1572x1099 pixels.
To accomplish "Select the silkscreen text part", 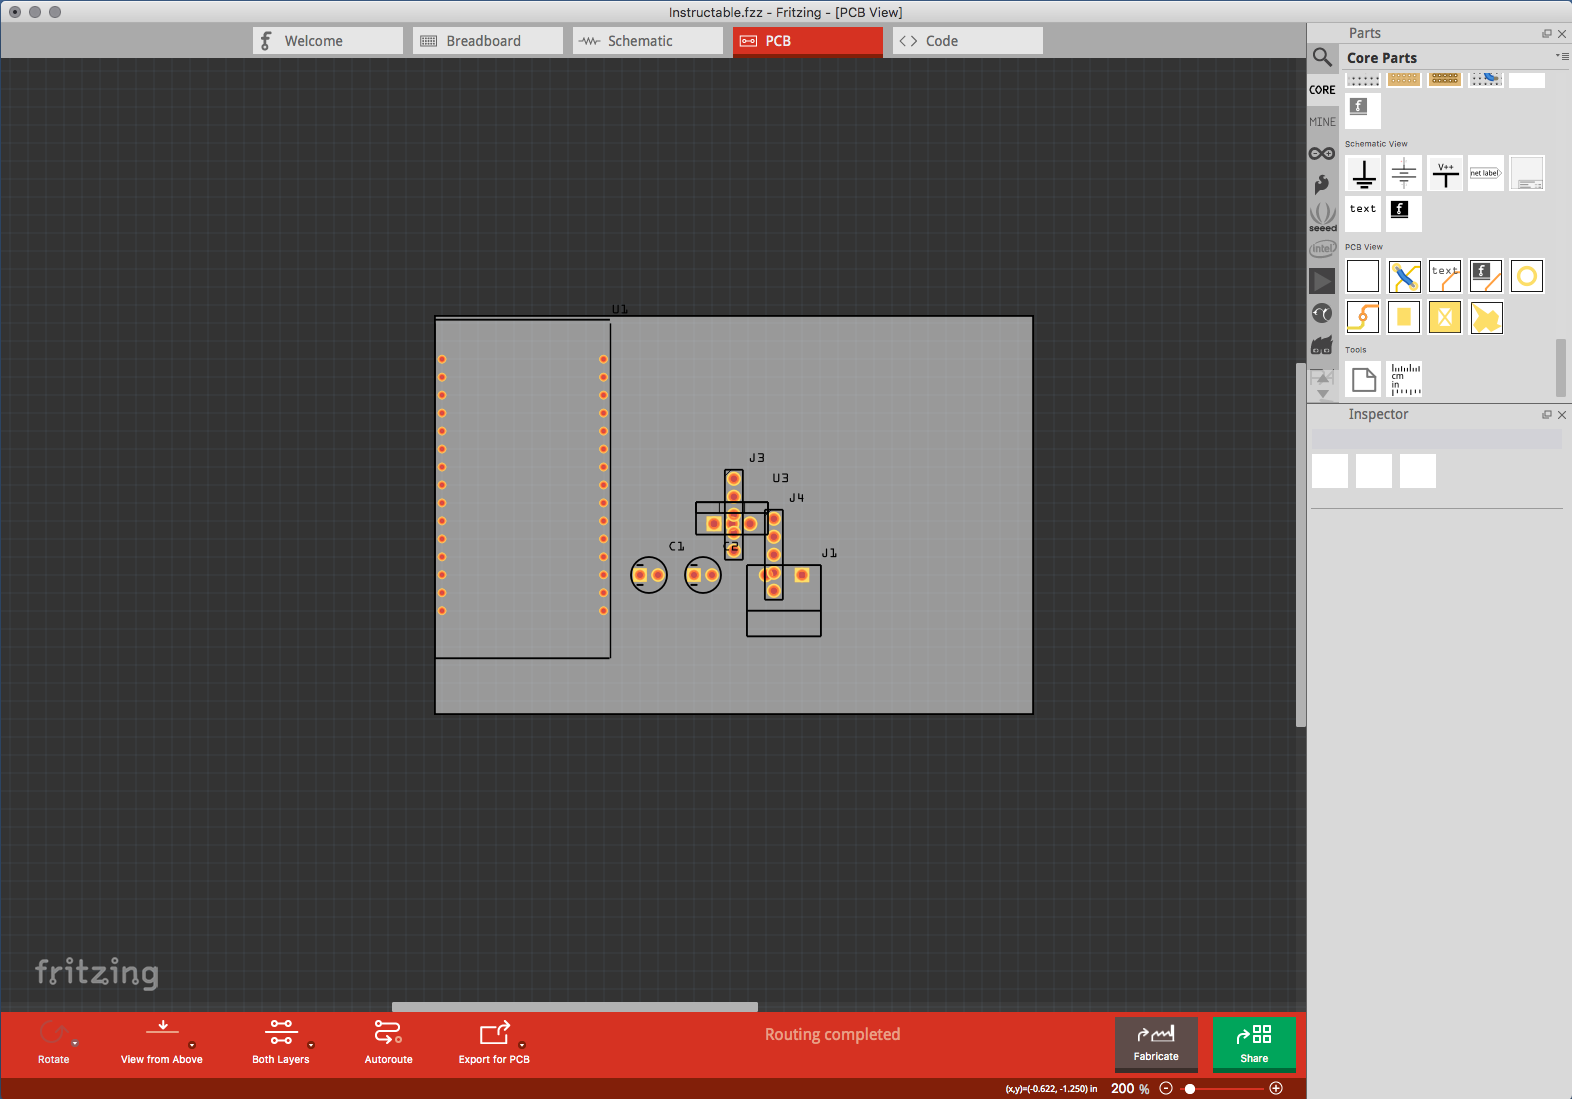I will point(1445,276).
